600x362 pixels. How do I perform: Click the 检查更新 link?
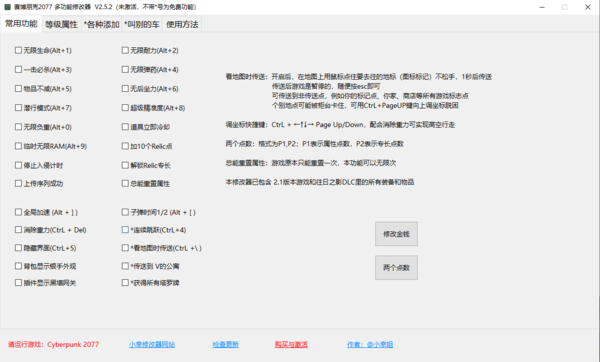(x=226, y=344)
